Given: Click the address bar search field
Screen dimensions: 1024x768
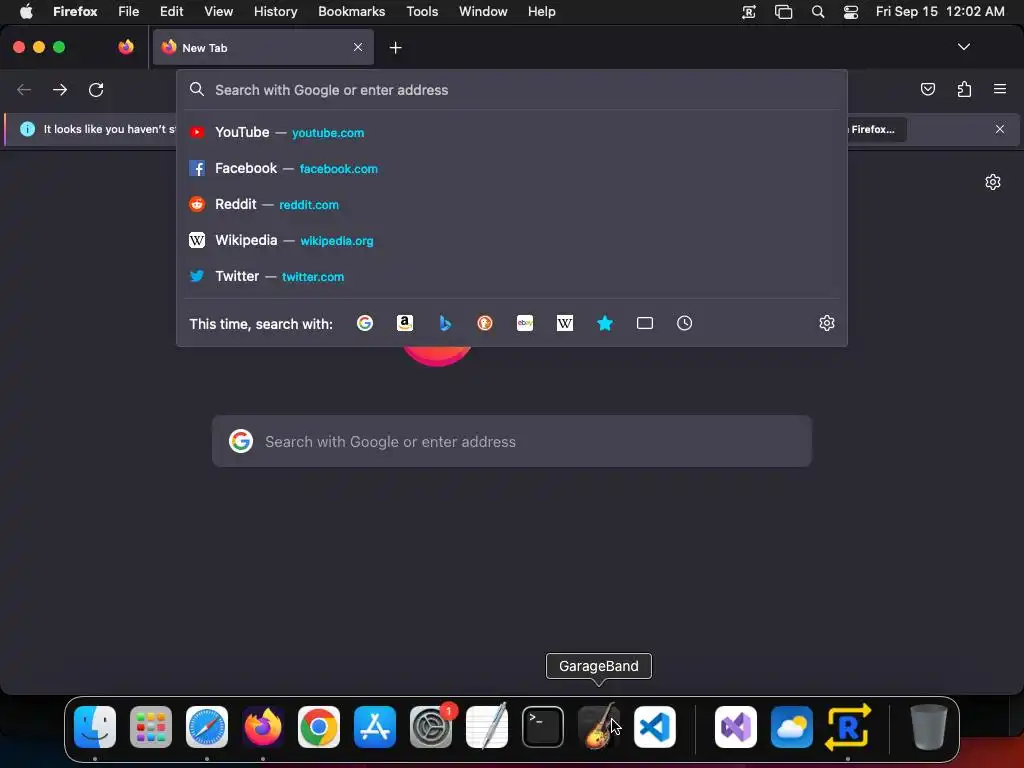Looking at the screenshot, I should click(x=512, y=90).
